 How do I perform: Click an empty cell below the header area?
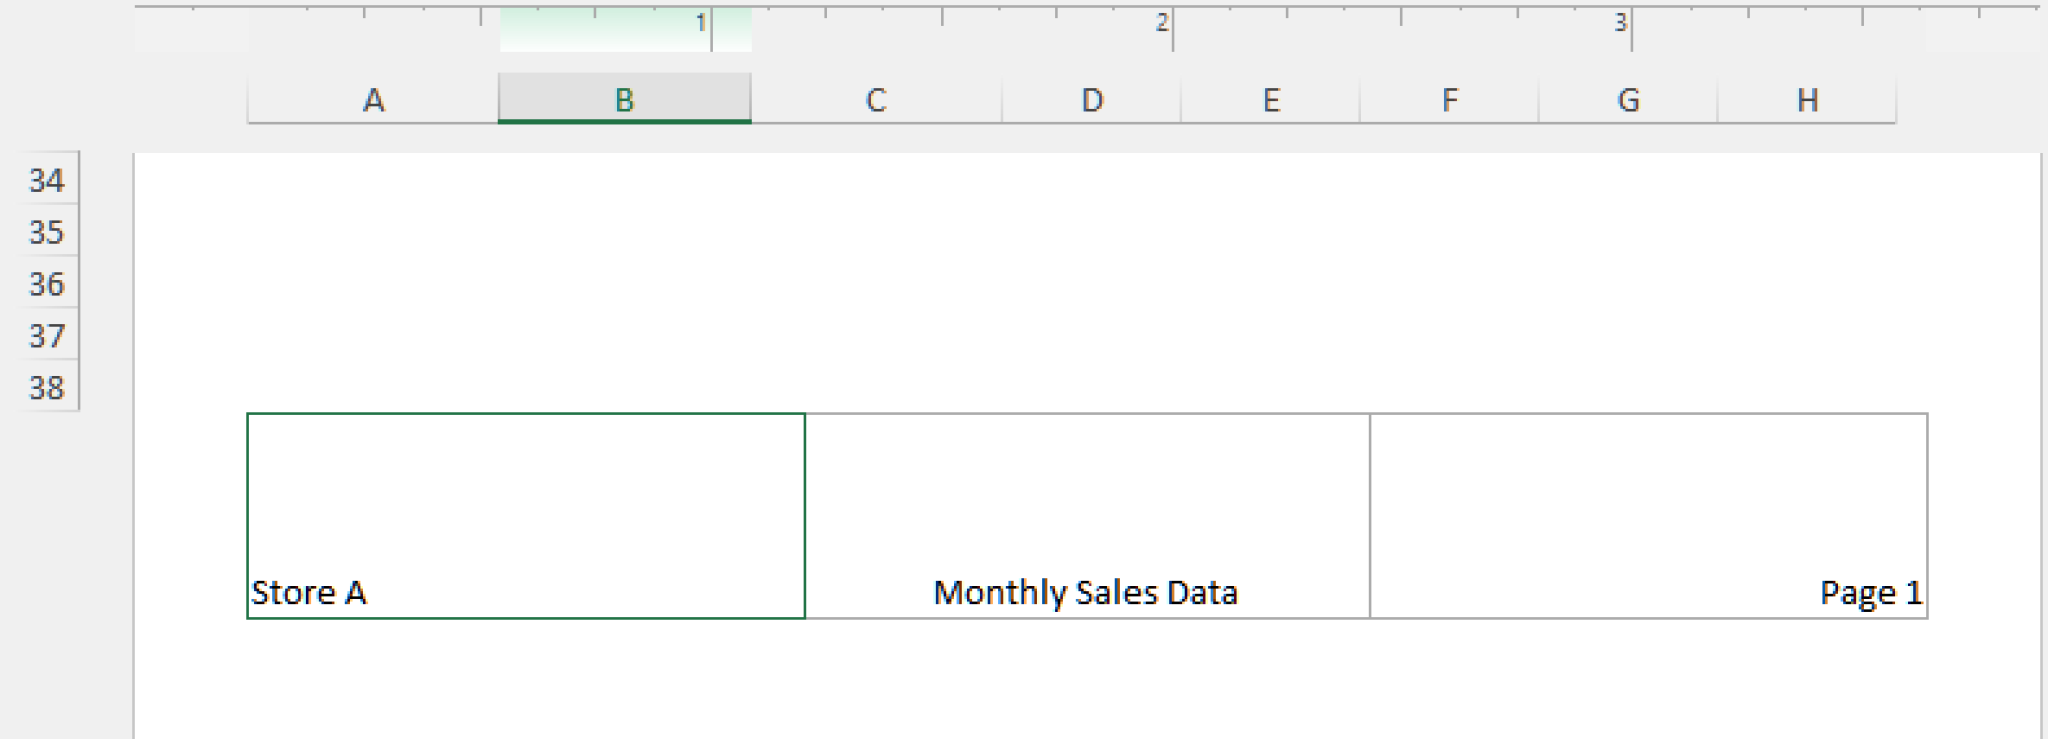coord(1000,690)
